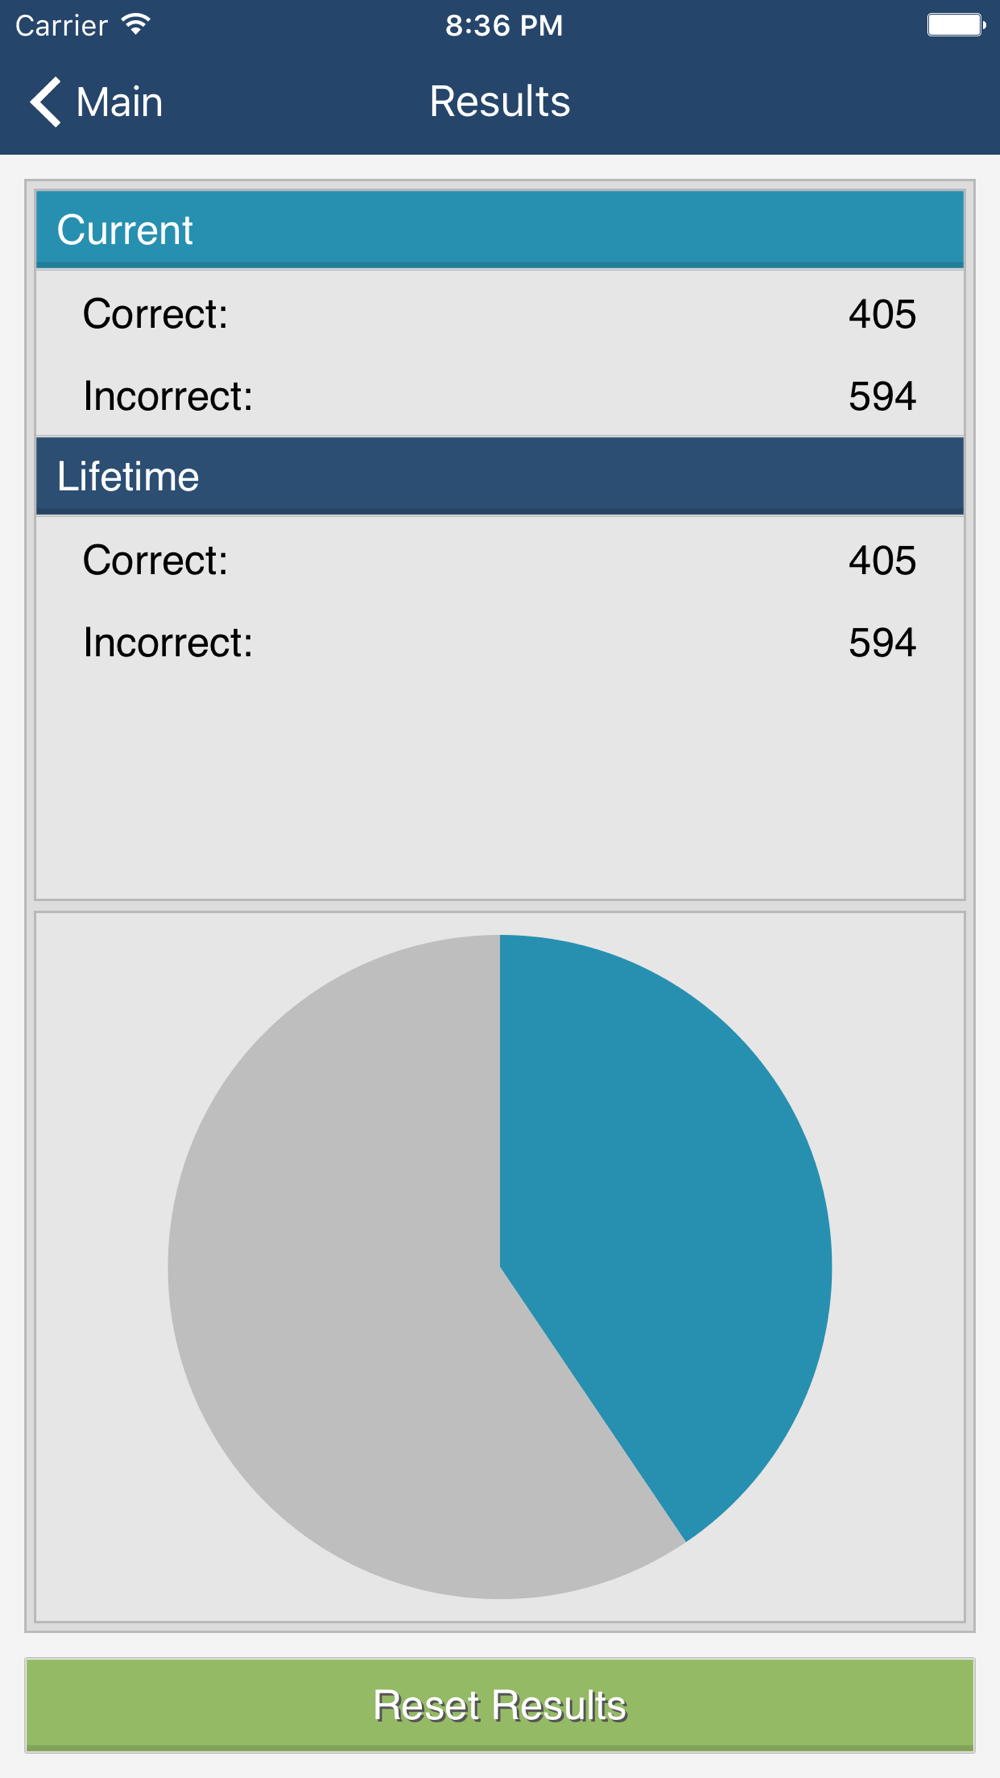The height and width of the screenshot is (1778, 1000).
Task: Tap the Reset Results button
Action: [x=500, y=1705]
